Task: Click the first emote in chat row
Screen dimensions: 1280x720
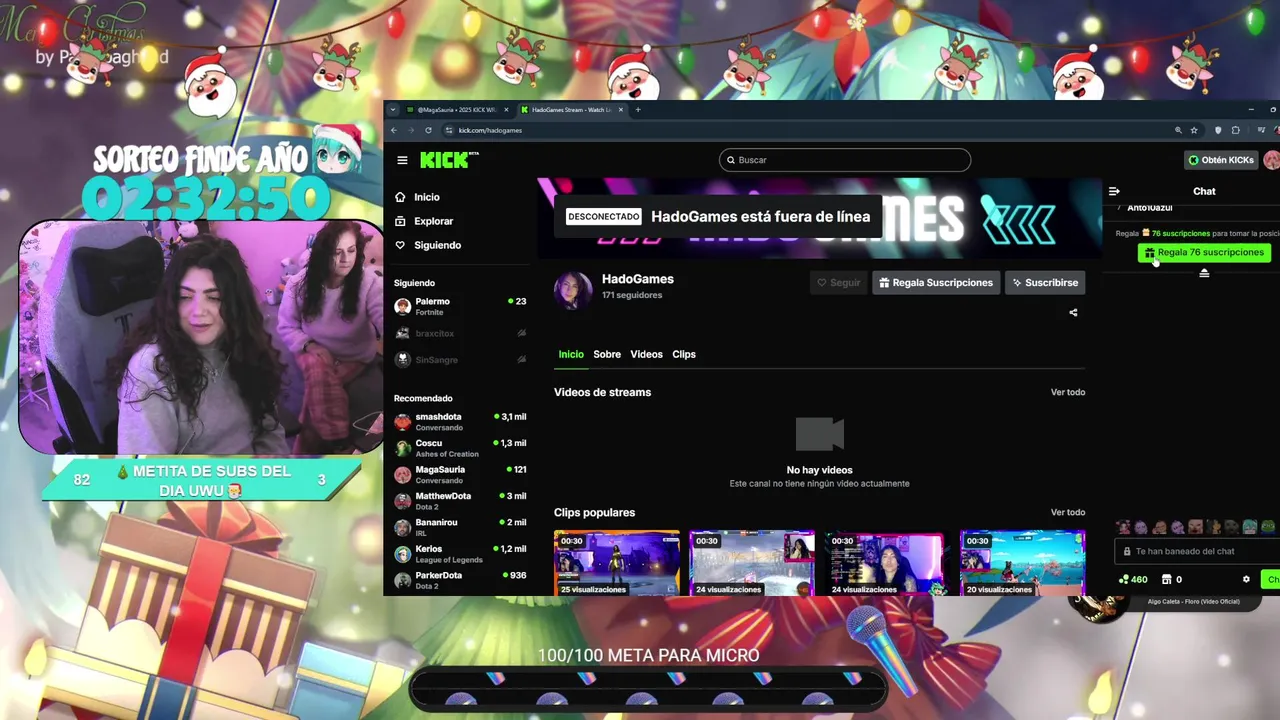Action: [1123, 527]
